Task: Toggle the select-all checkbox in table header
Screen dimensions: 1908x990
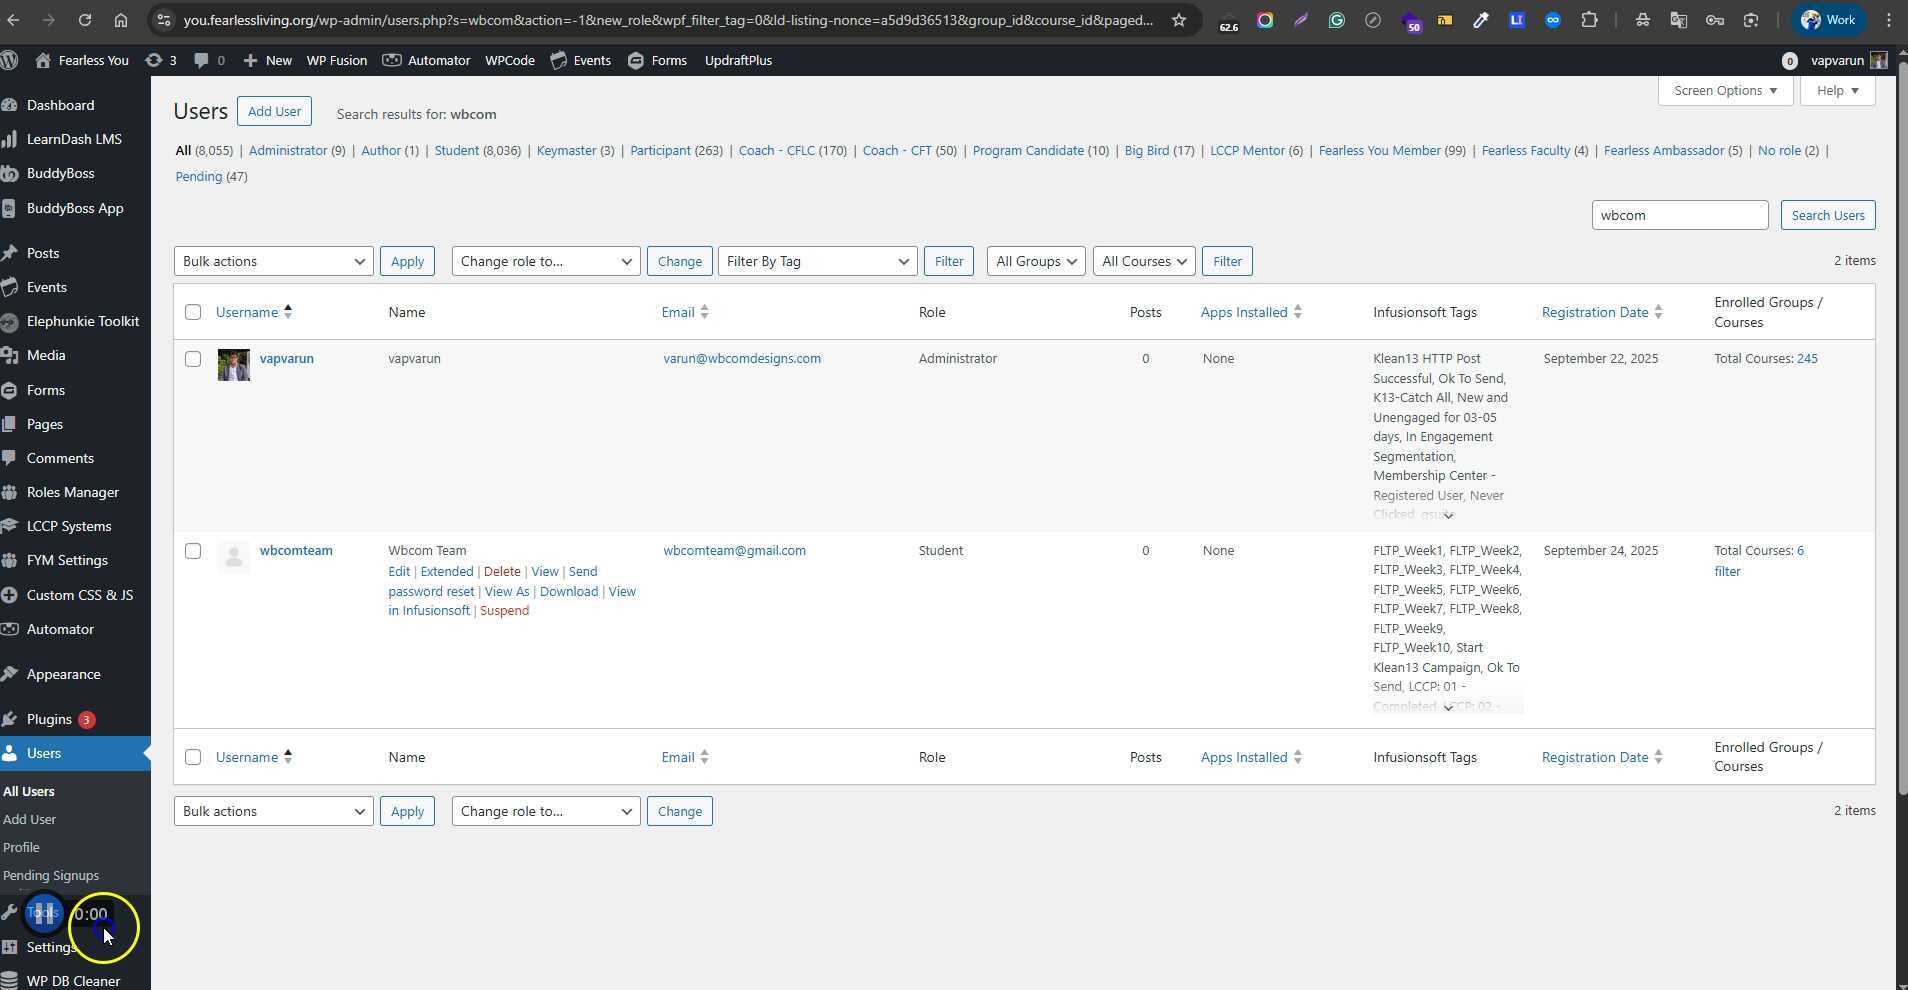Action: click(x=193, y=312)
